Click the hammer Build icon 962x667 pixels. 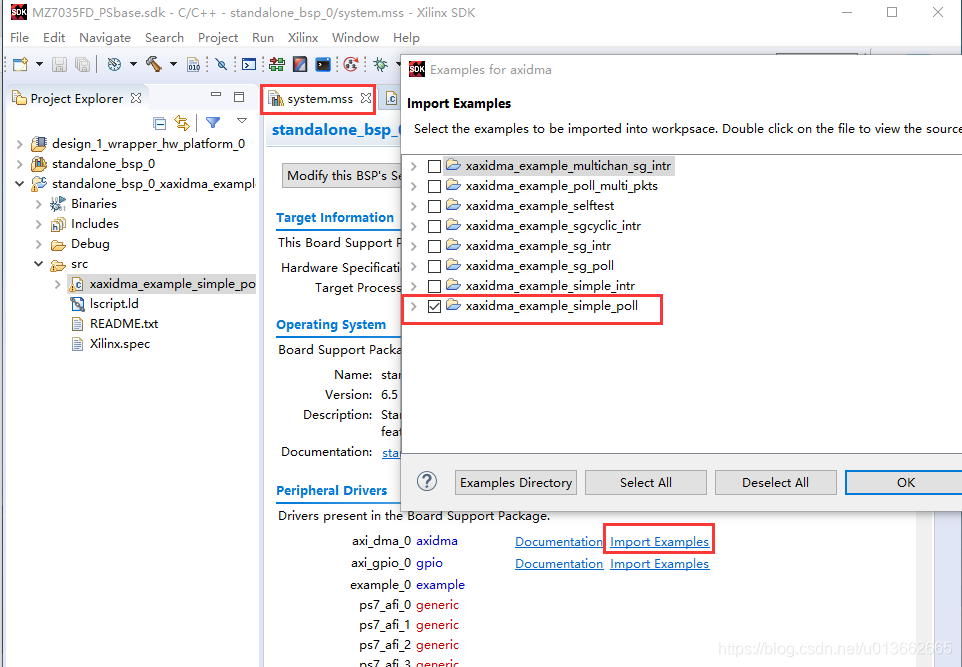(x=153, y=64)
